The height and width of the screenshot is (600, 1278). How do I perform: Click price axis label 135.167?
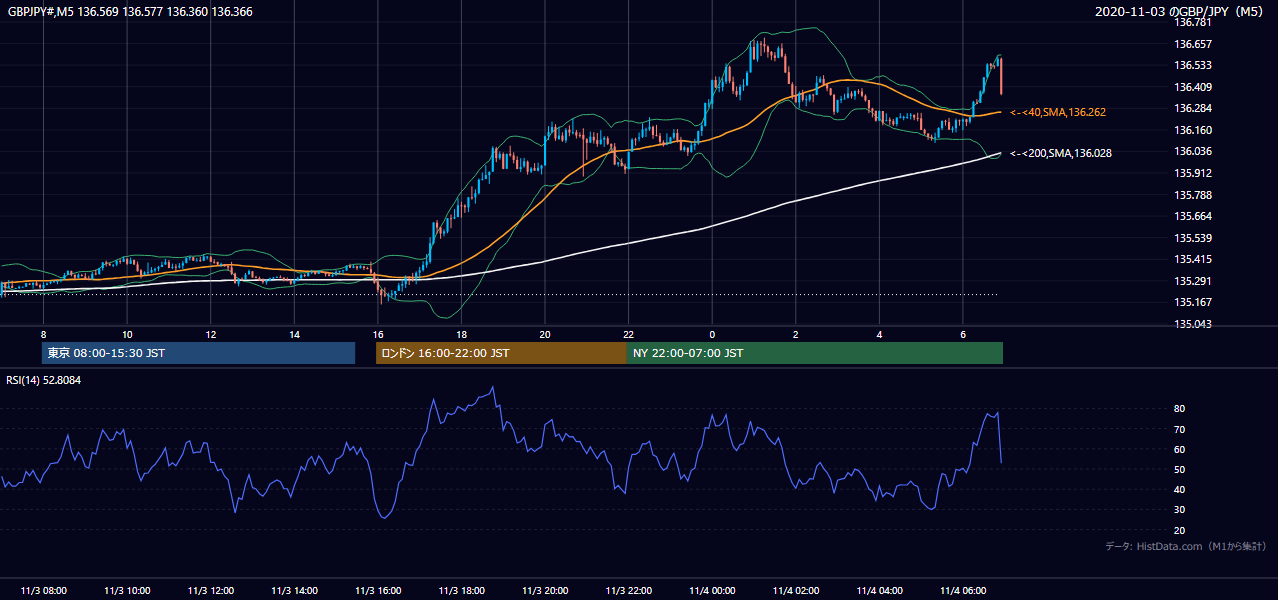coord(1194,302)
